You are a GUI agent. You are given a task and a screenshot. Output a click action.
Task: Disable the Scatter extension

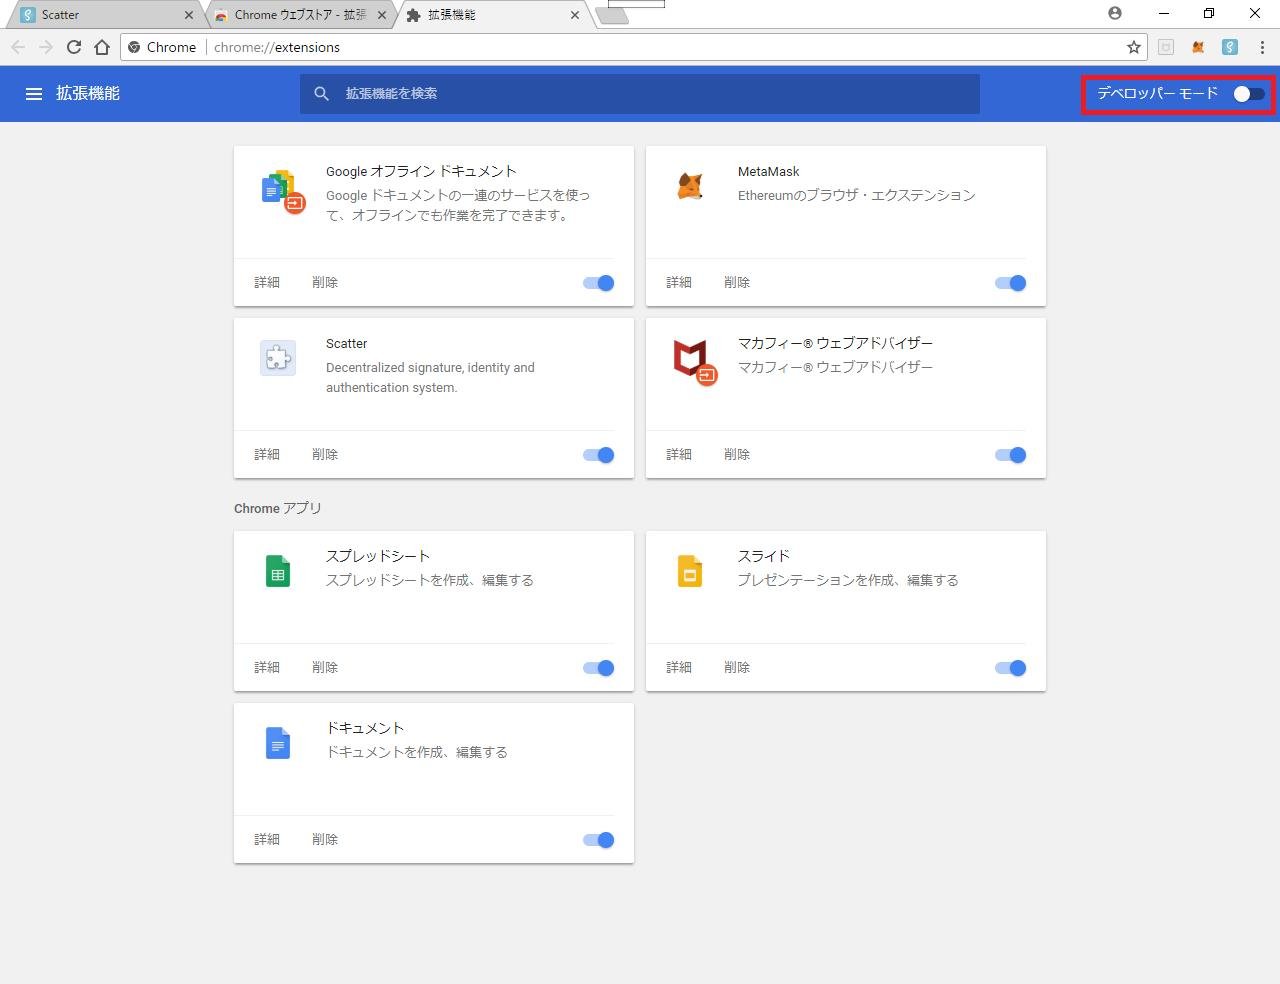click(599, 455)
